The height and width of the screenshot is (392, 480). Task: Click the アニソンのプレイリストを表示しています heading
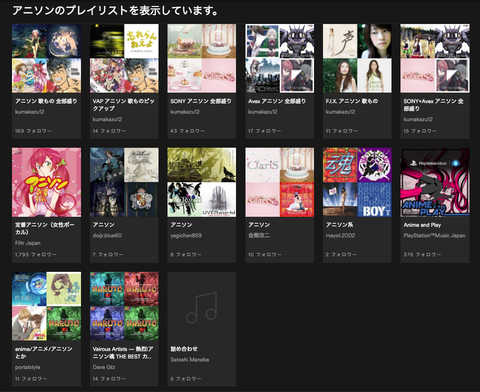(115, 11)
